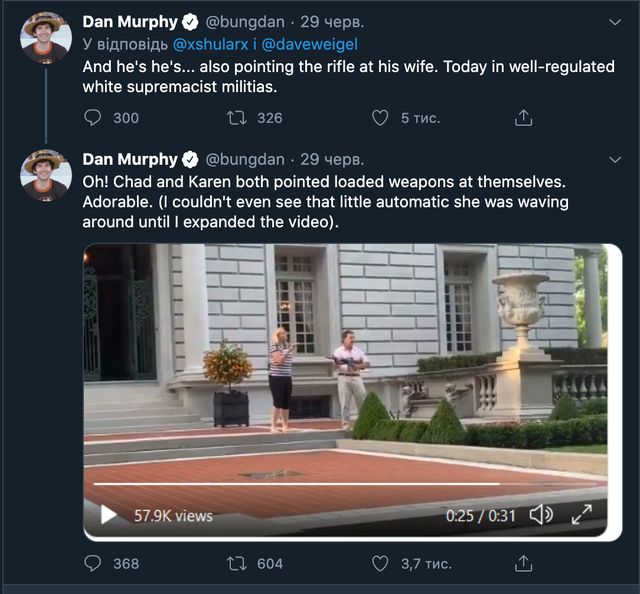Open the @xshularx profile mention
640x594 pixels.
pos(211,44)
